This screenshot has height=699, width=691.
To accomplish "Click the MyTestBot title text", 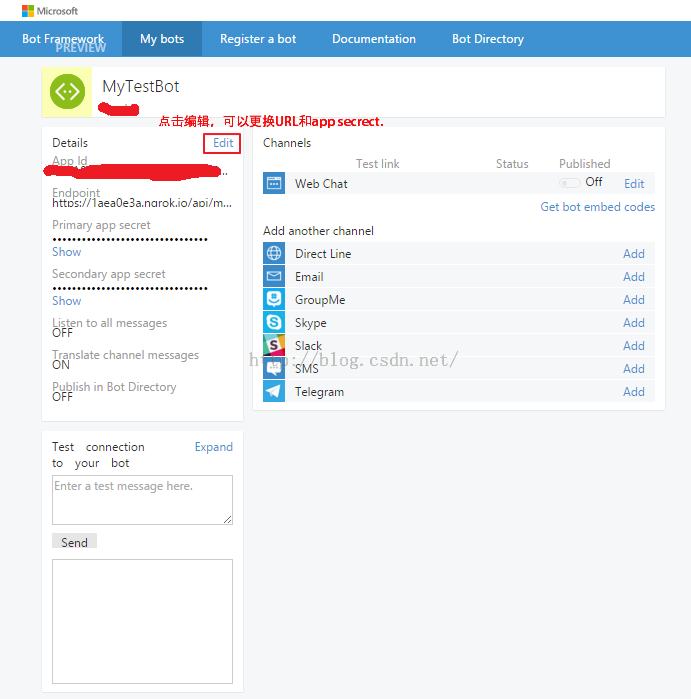I will point(140,86).
